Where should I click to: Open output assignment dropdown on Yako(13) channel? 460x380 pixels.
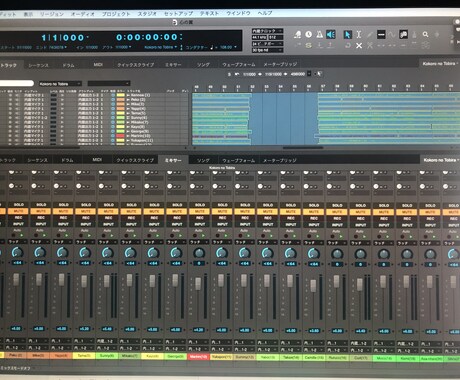[268, 349]
